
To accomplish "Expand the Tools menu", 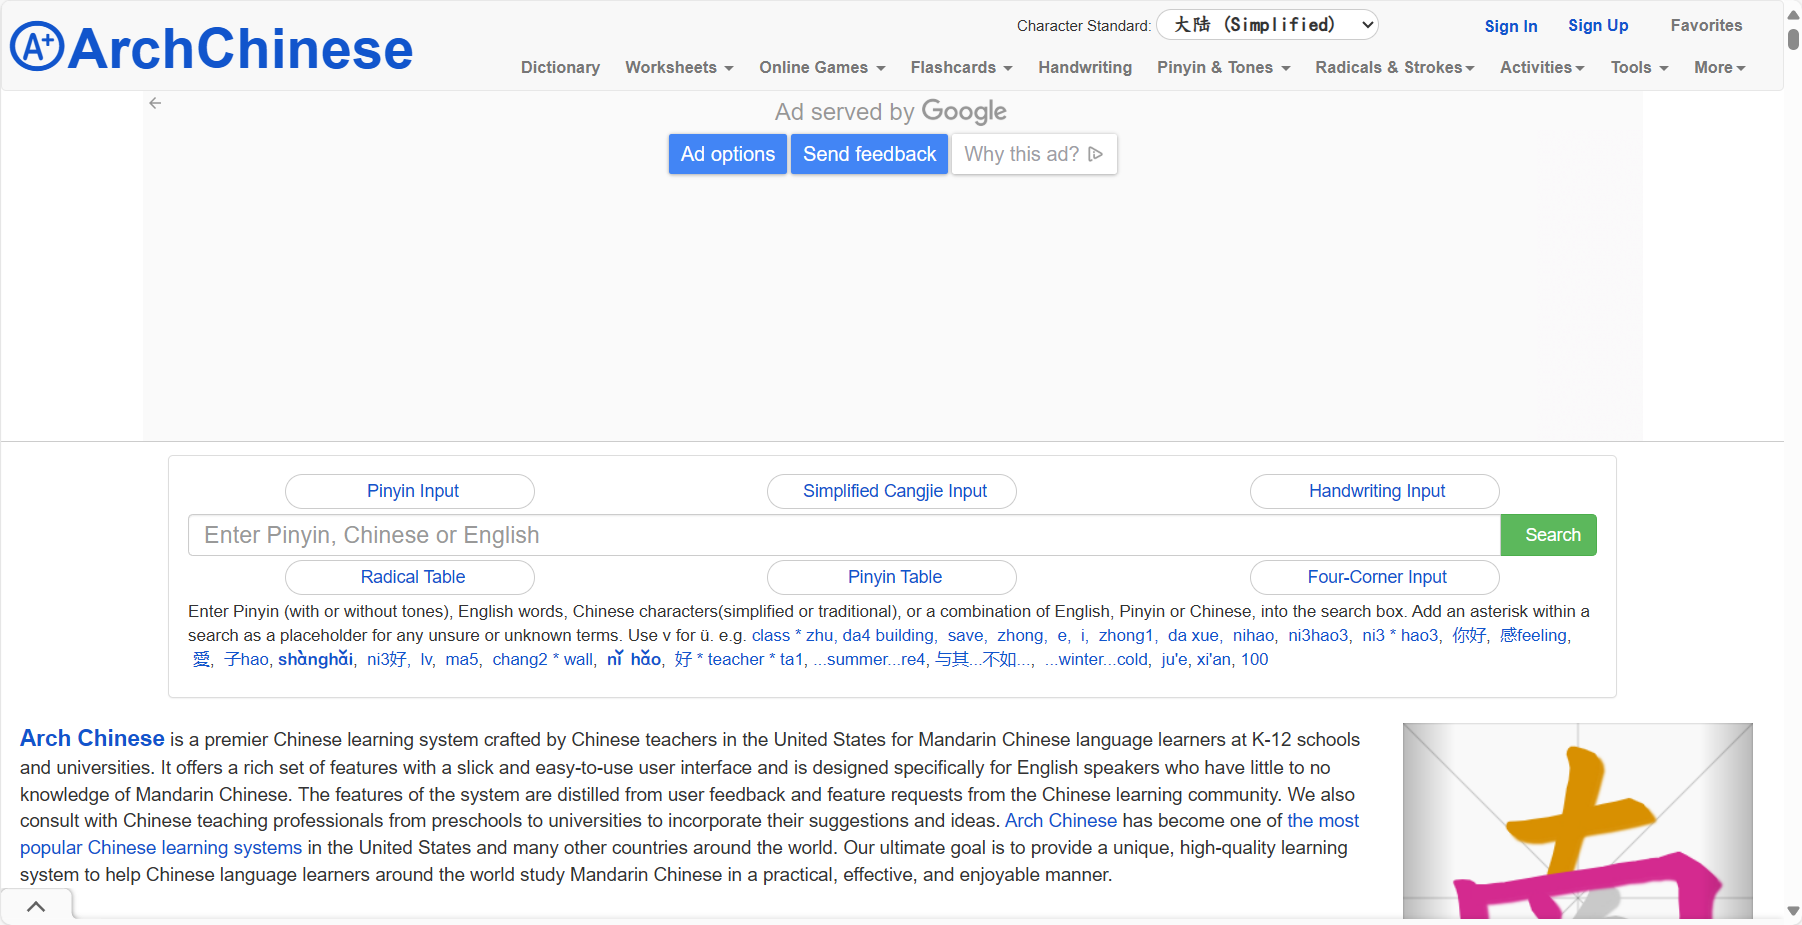I will (x=1639, y=67).
